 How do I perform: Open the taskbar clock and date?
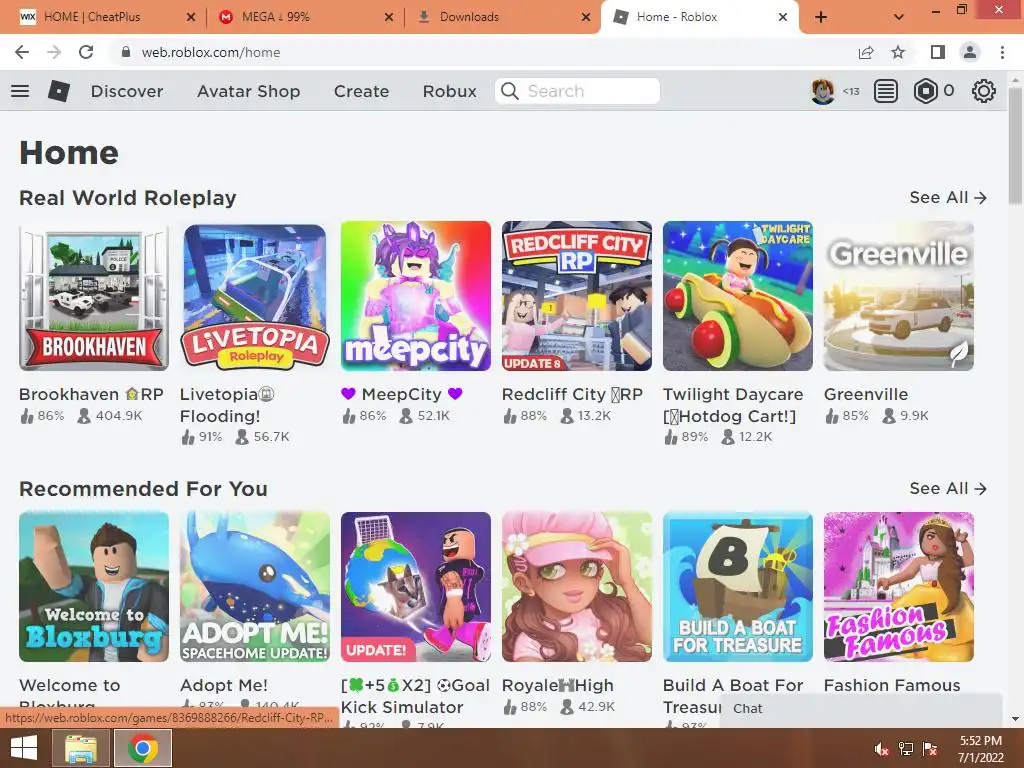[980, 749]
